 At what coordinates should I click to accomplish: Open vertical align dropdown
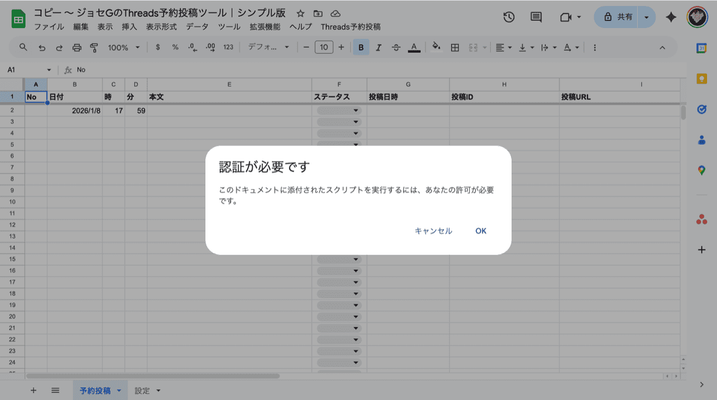click(526, 48)
